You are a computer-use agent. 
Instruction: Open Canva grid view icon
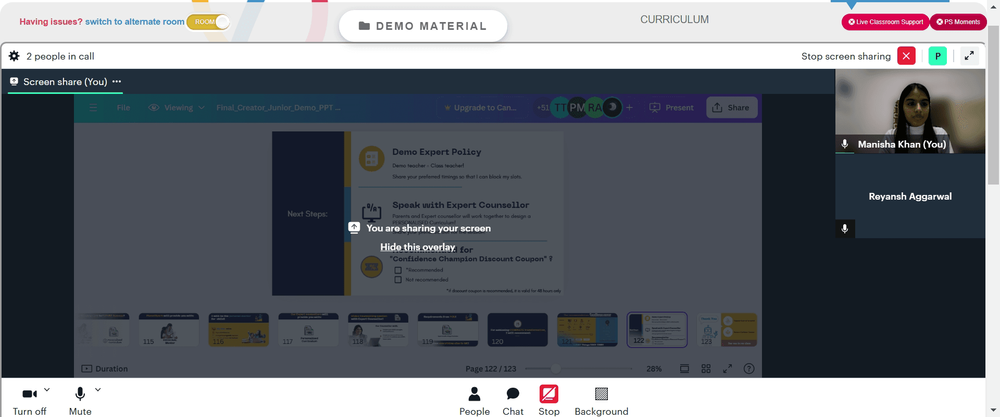point(706,369)
